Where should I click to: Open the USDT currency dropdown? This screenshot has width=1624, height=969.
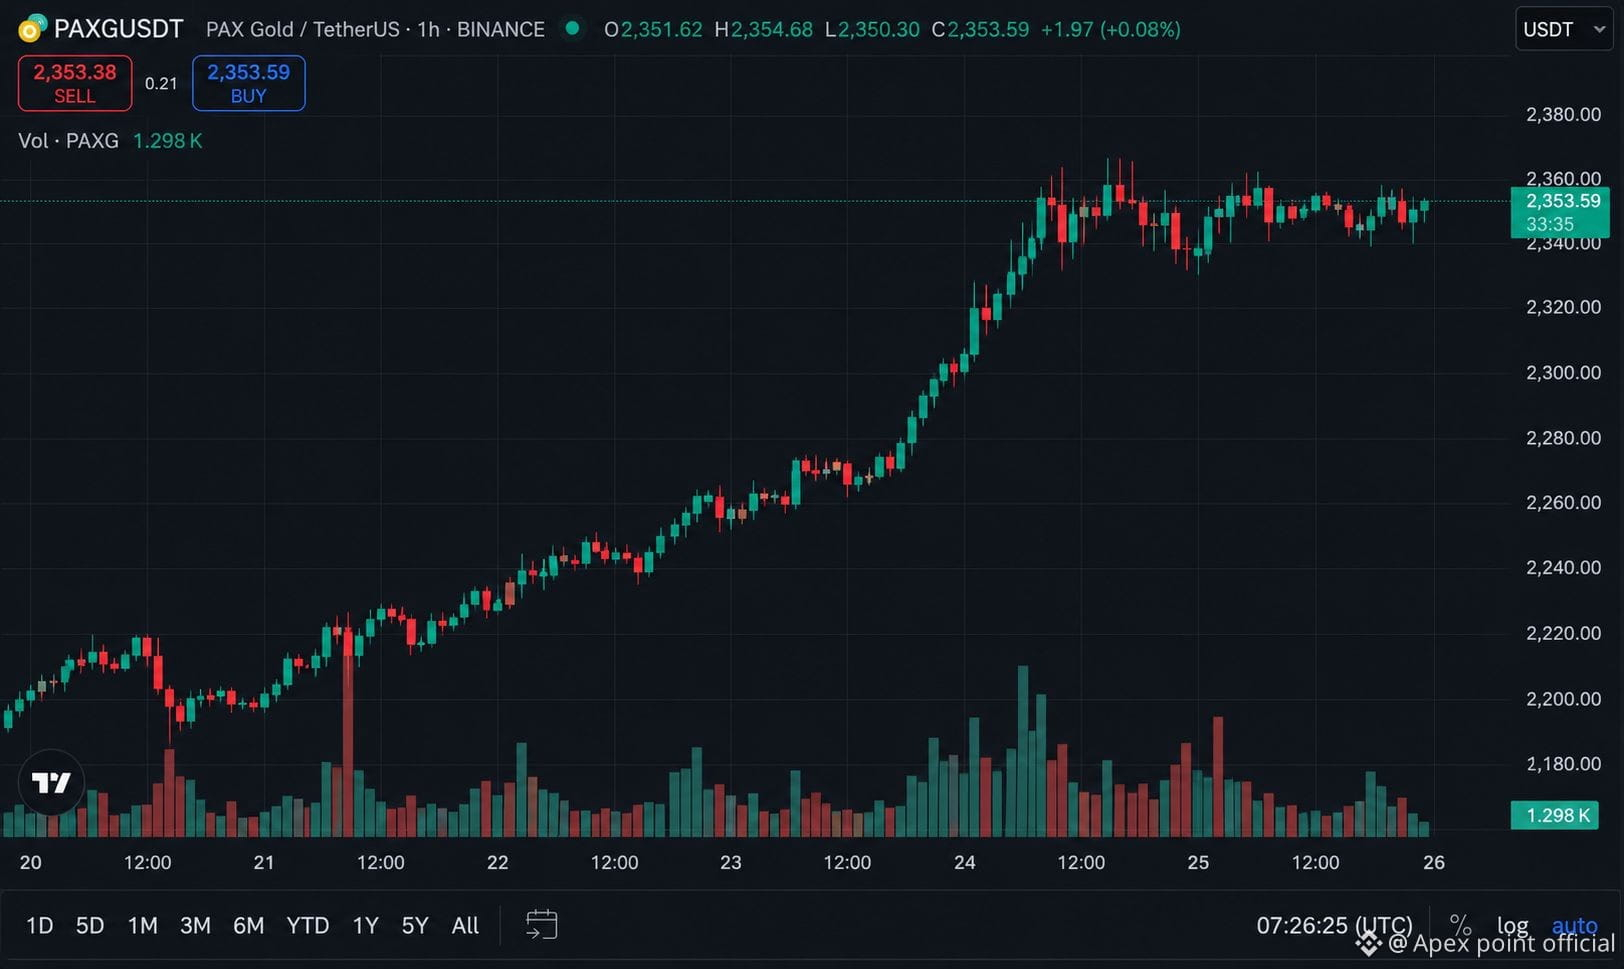tap(1564, 29)
